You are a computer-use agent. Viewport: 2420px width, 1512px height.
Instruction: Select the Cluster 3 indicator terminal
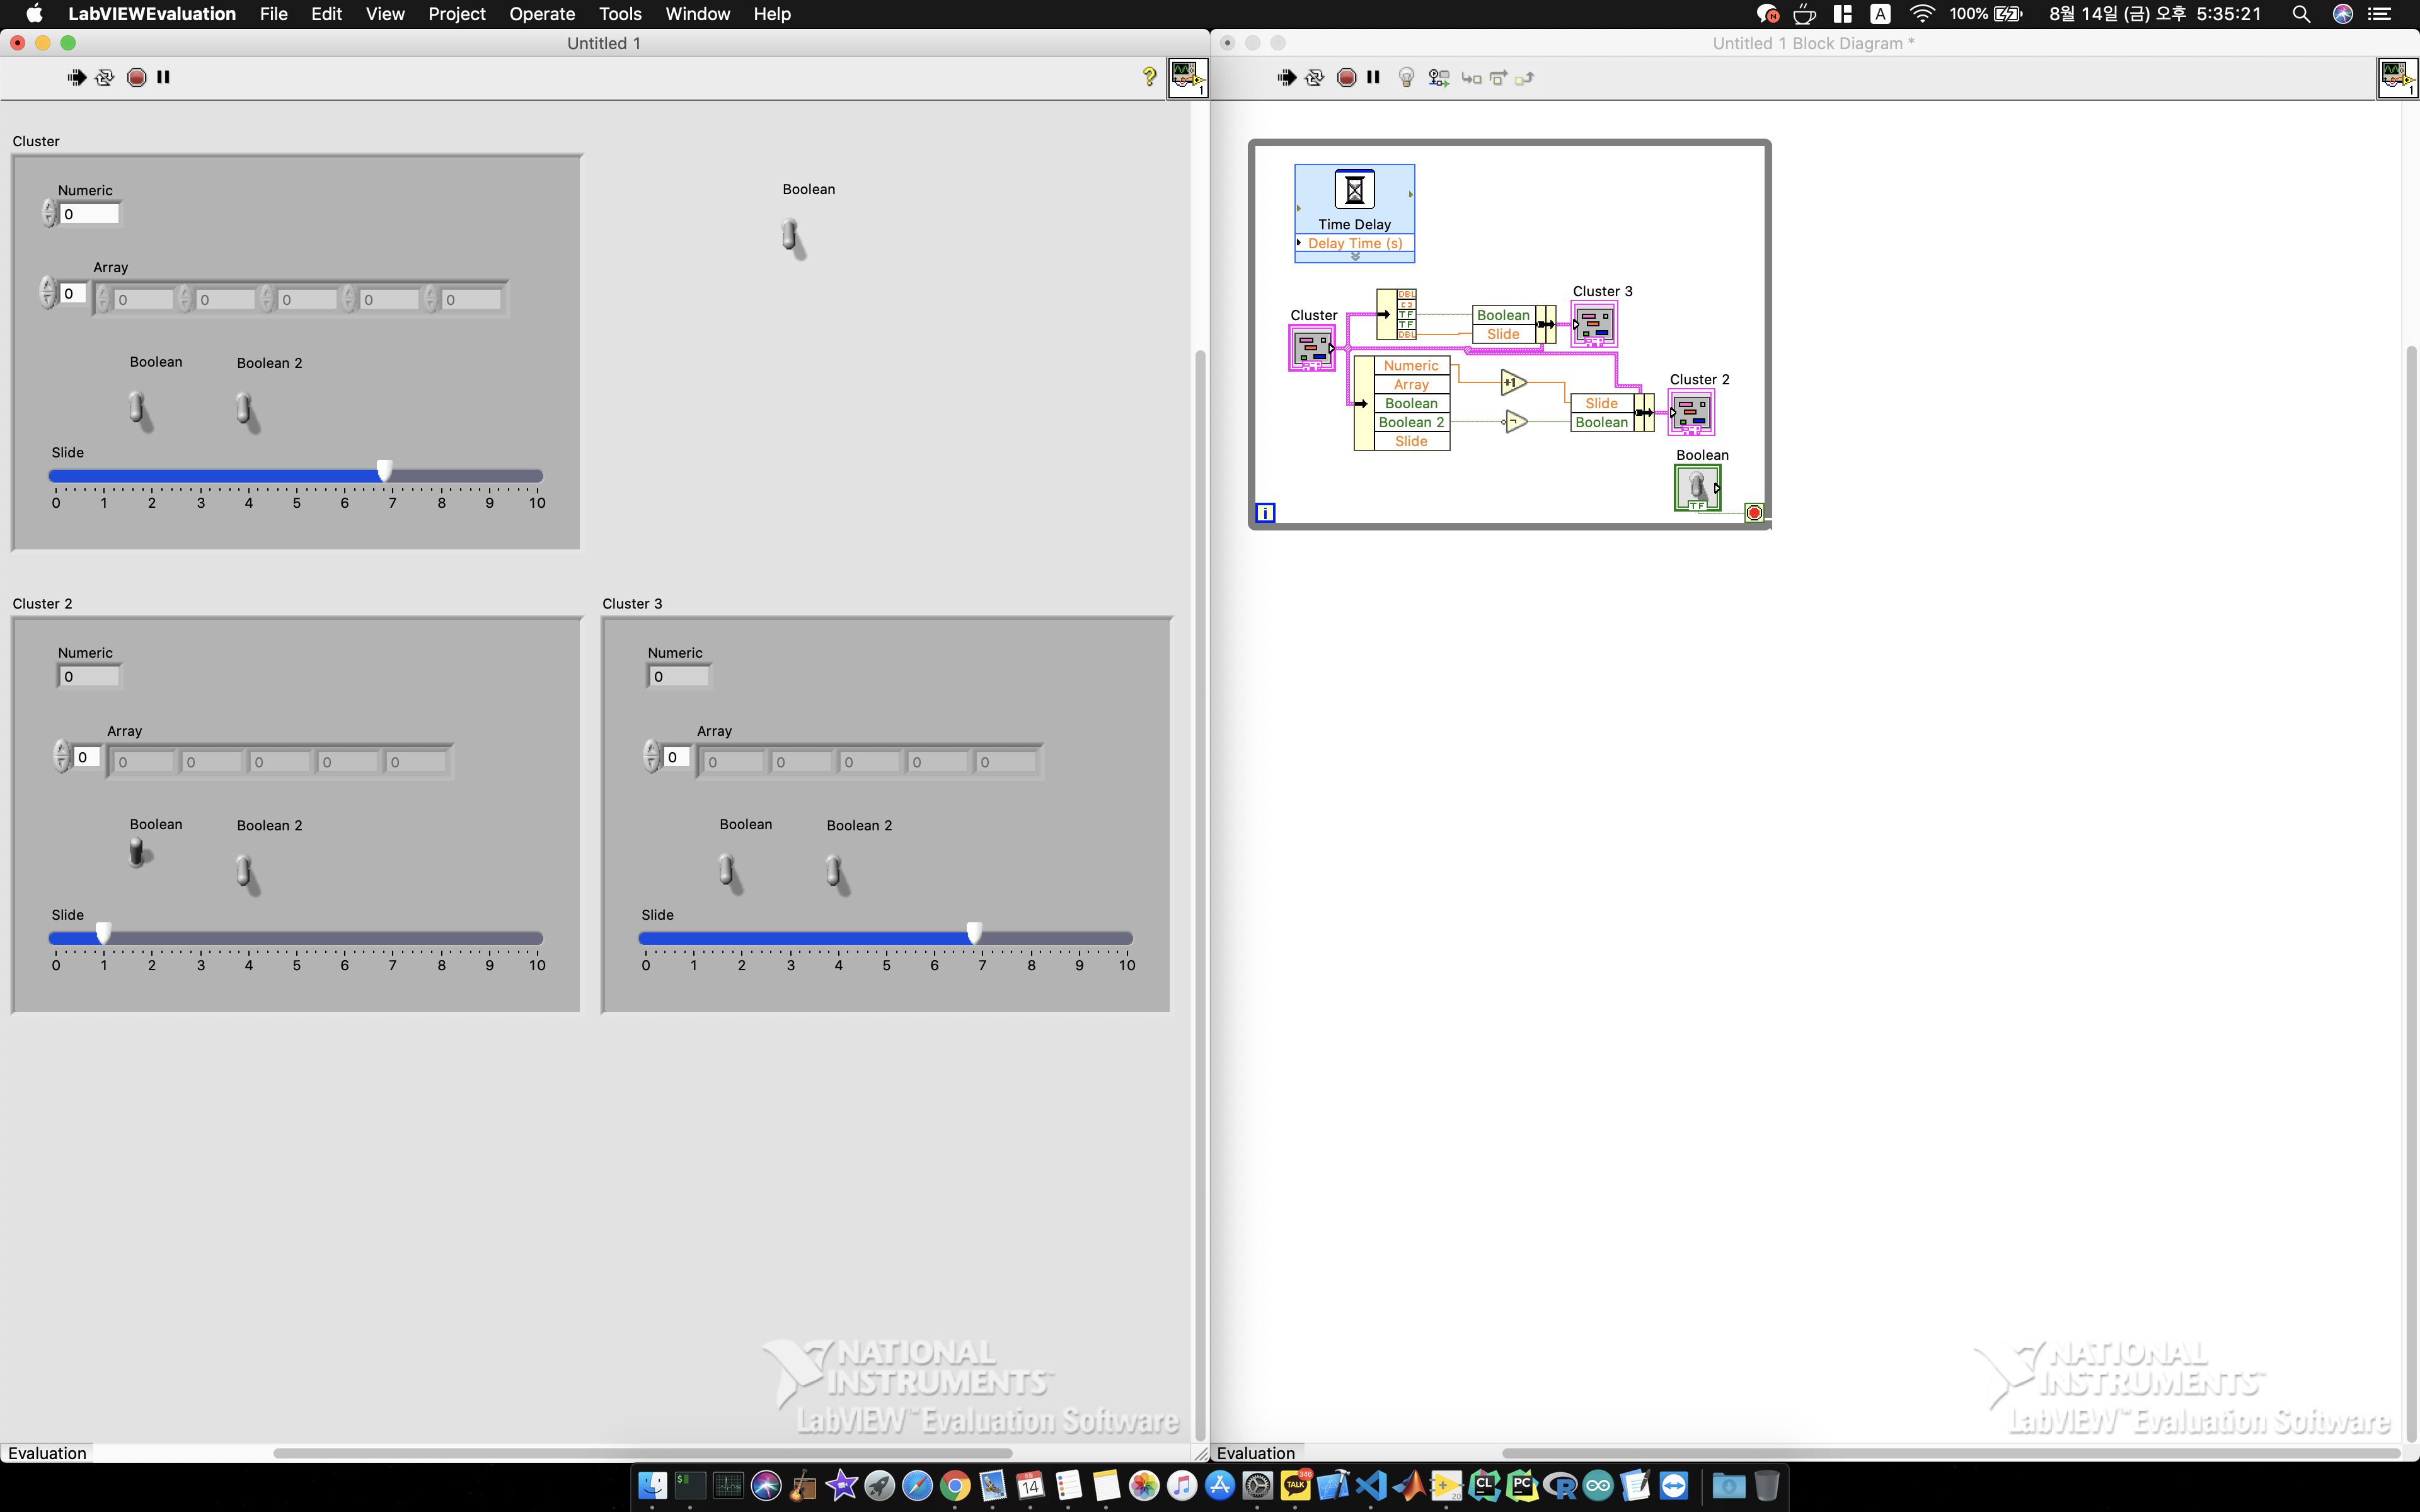pos(1594,324)
